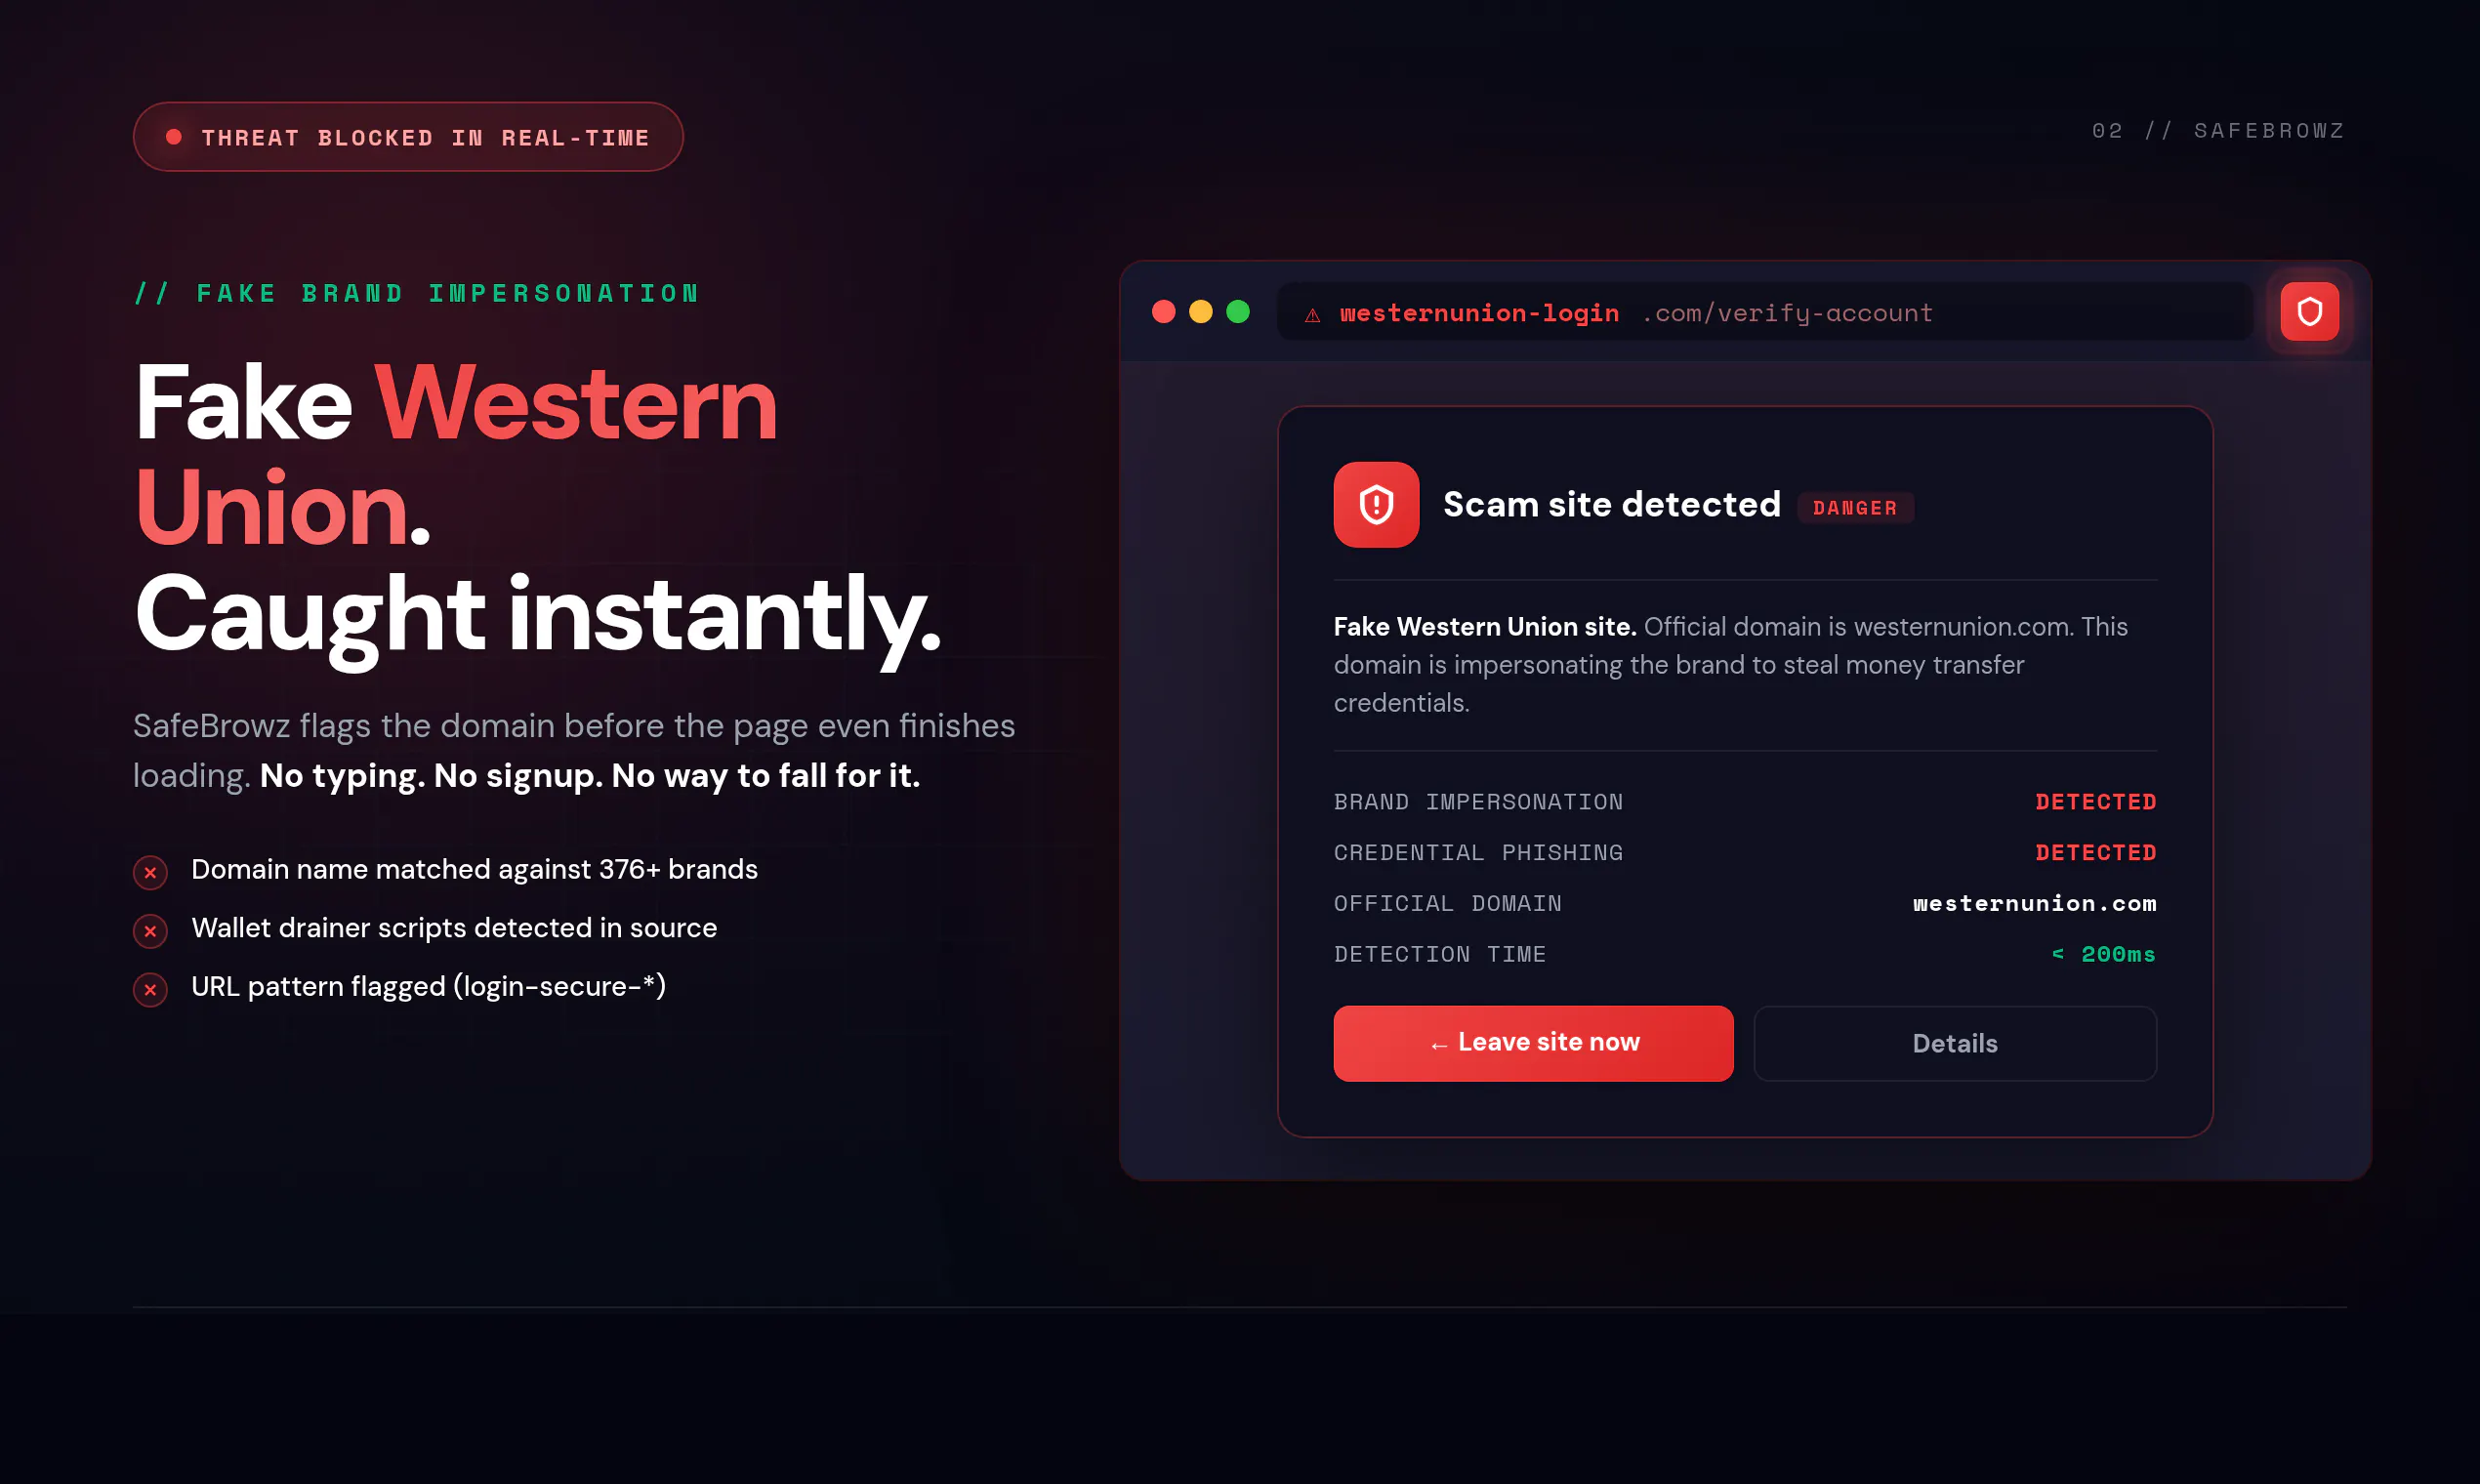Image resolution: width=2480 pixels, height=1484 pixels.
Task: Minimize the browser window with the yellow dot
Action: 1200,312
